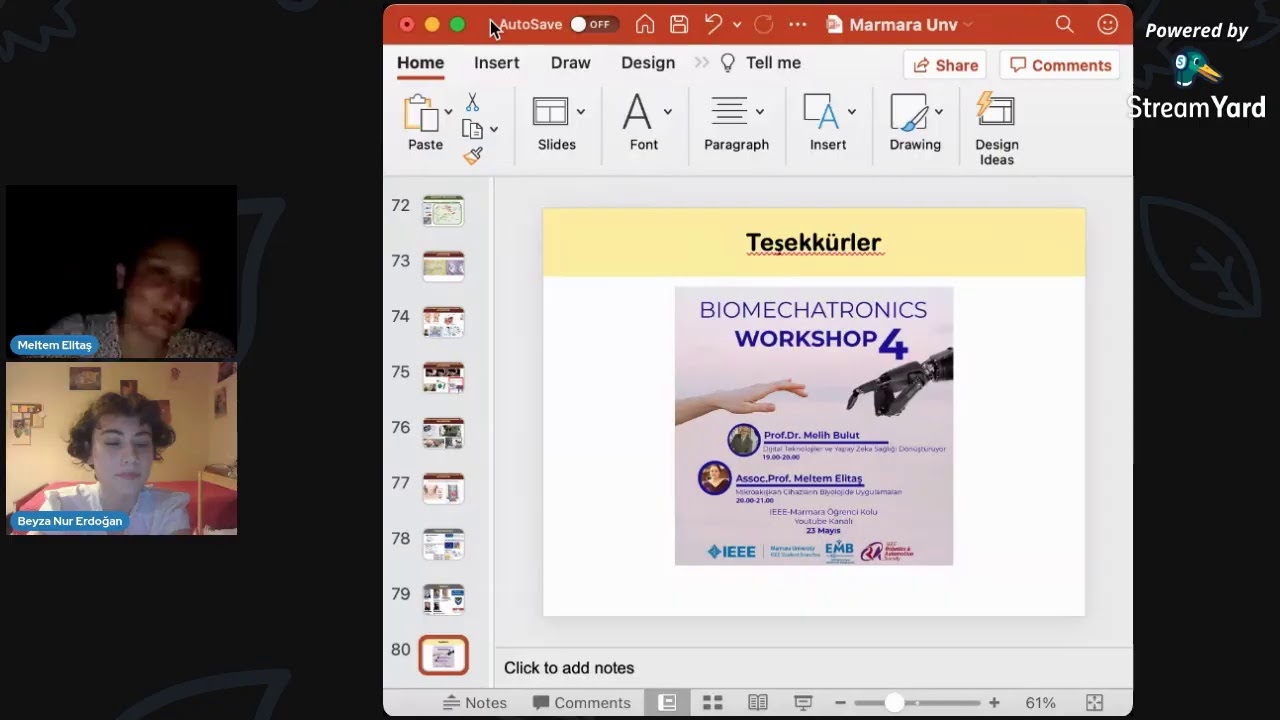Open the Font group icon

pos(637,112)
